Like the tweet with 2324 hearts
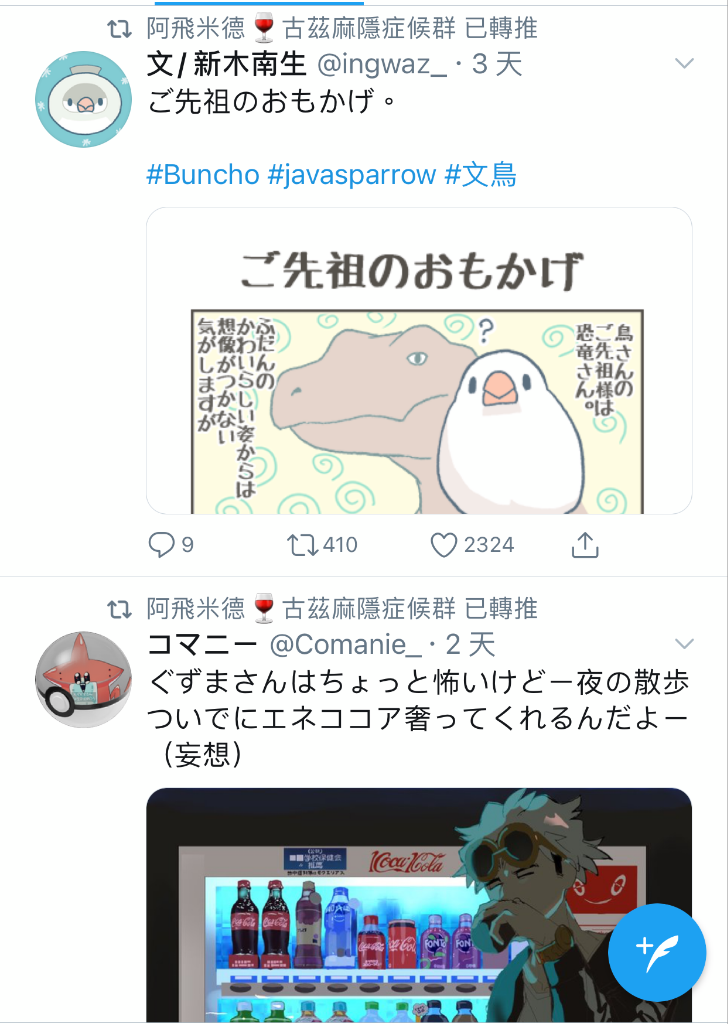728x1024 pixels. pos(443,545)
